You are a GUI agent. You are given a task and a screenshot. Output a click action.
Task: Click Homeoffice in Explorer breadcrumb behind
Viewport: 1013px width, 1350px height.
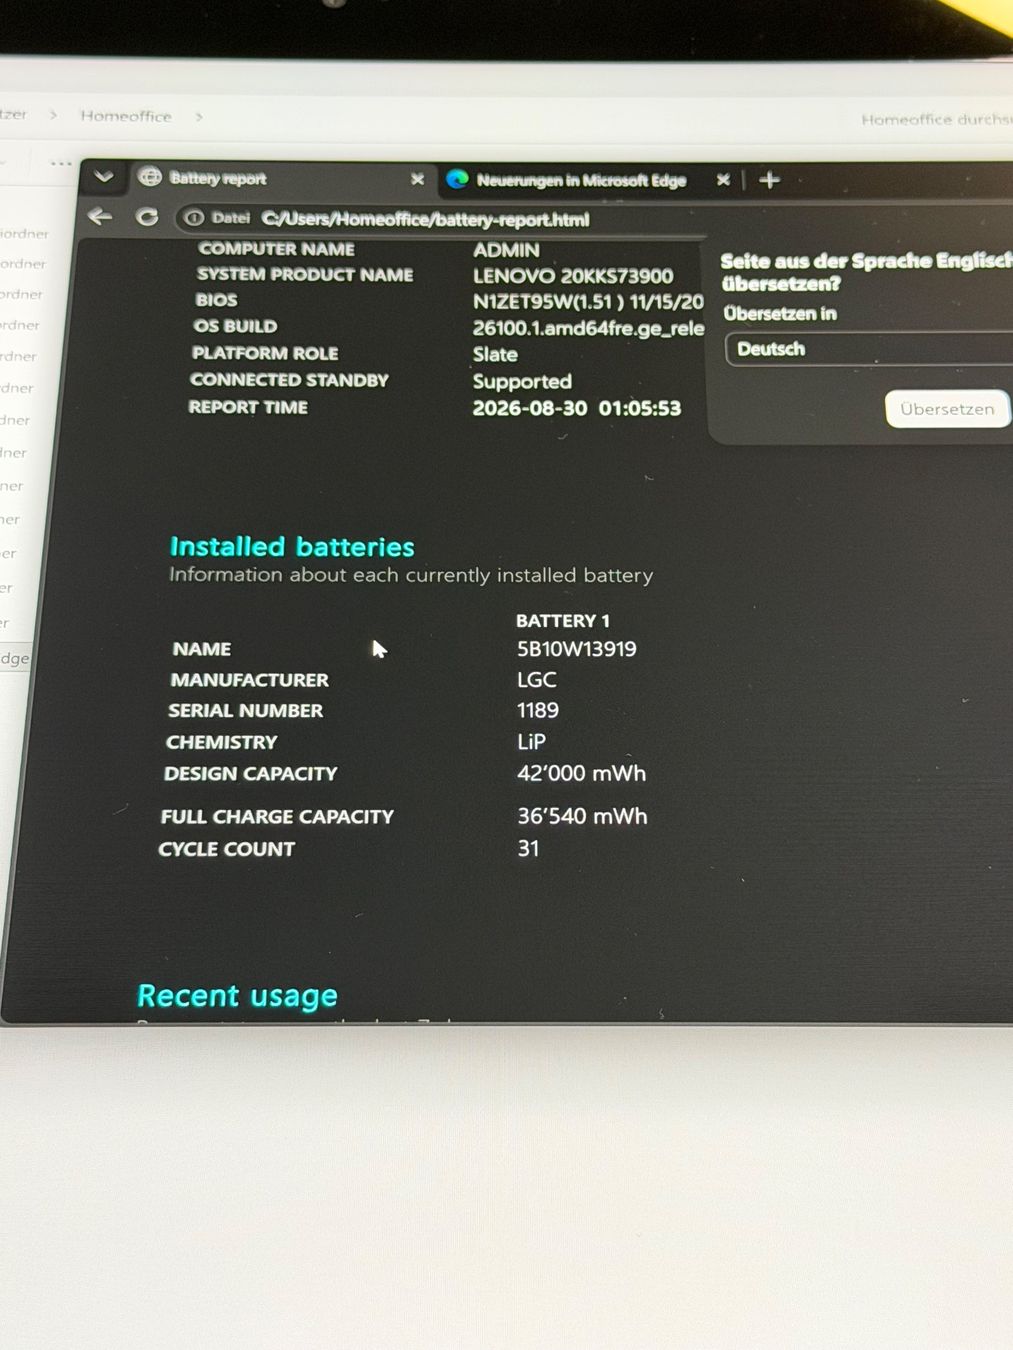[126, 116]
